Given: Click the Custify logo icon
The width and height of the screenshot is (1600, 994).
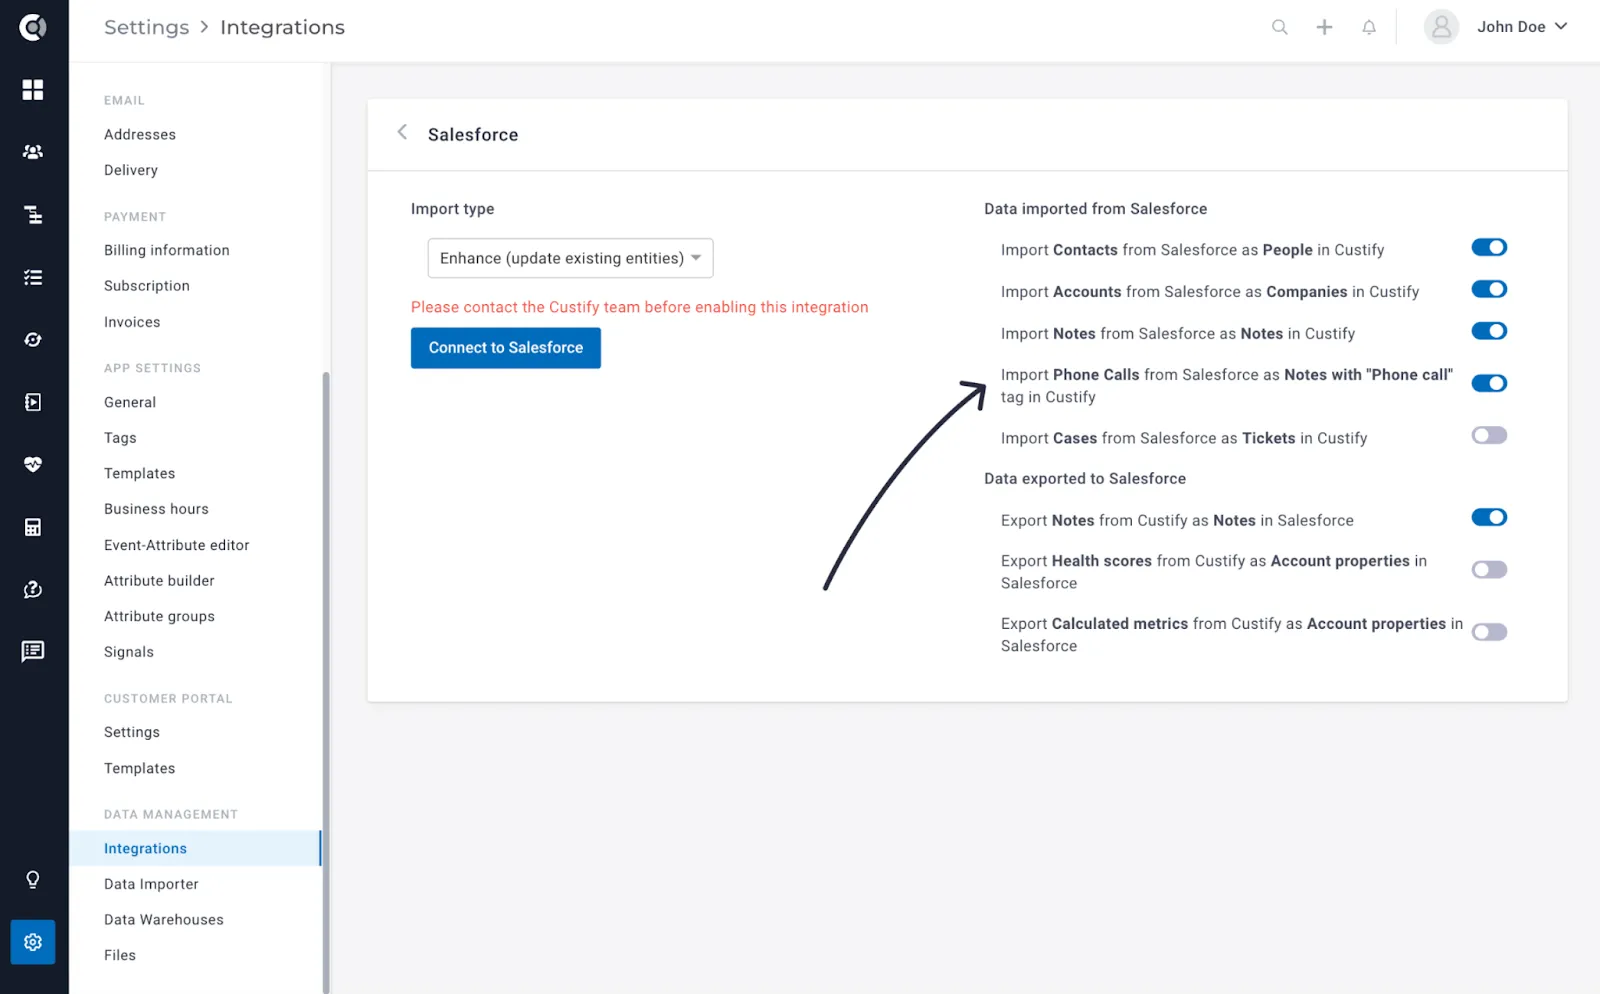Looking at the screenshot, I should click(x=33, y=27).
